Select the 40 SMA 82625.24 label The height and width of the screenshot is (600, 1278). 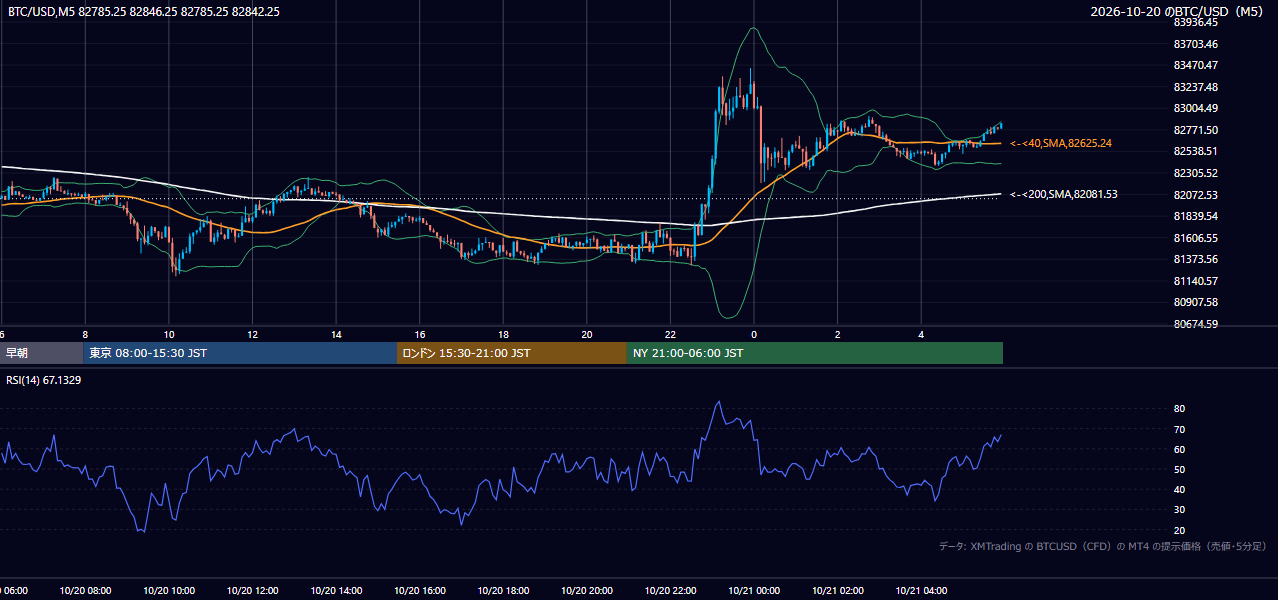1061,143
